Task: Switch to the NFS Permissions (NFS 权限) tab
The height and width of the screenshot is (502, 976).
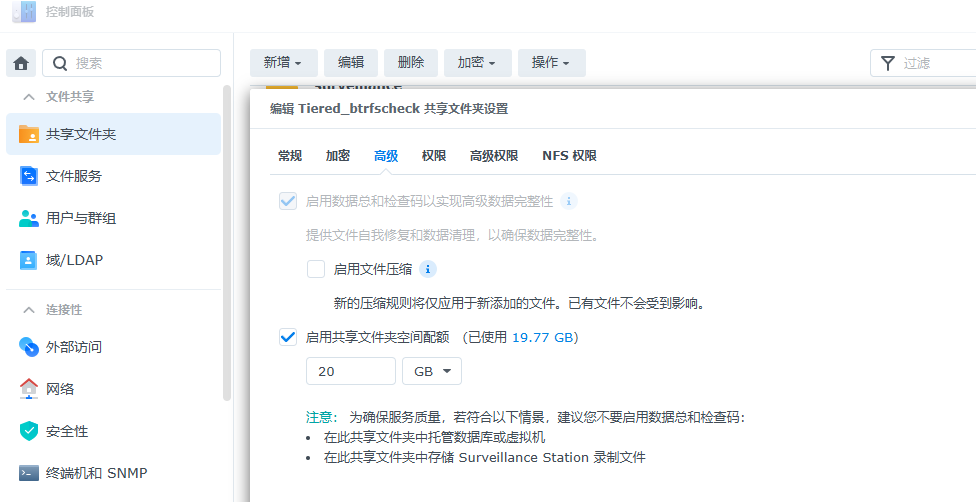Action: pos(569,156)
